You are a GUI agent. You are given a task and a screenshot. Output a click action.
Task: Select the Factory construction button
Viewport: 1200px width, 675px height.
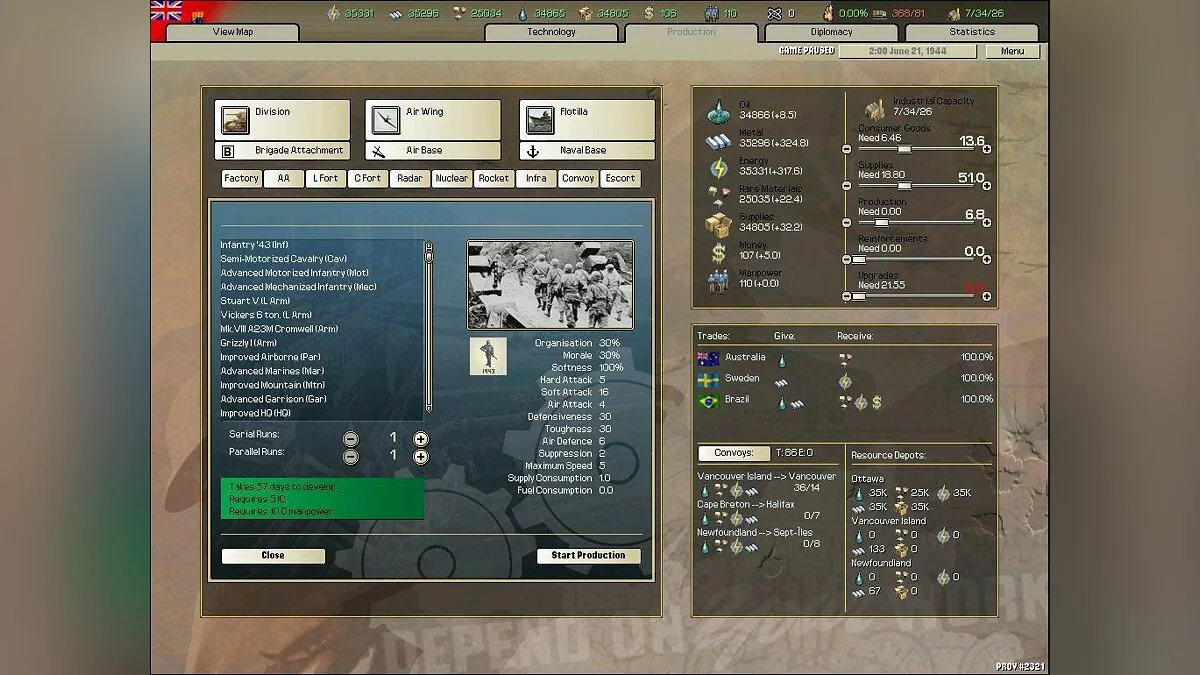(240, 178)
